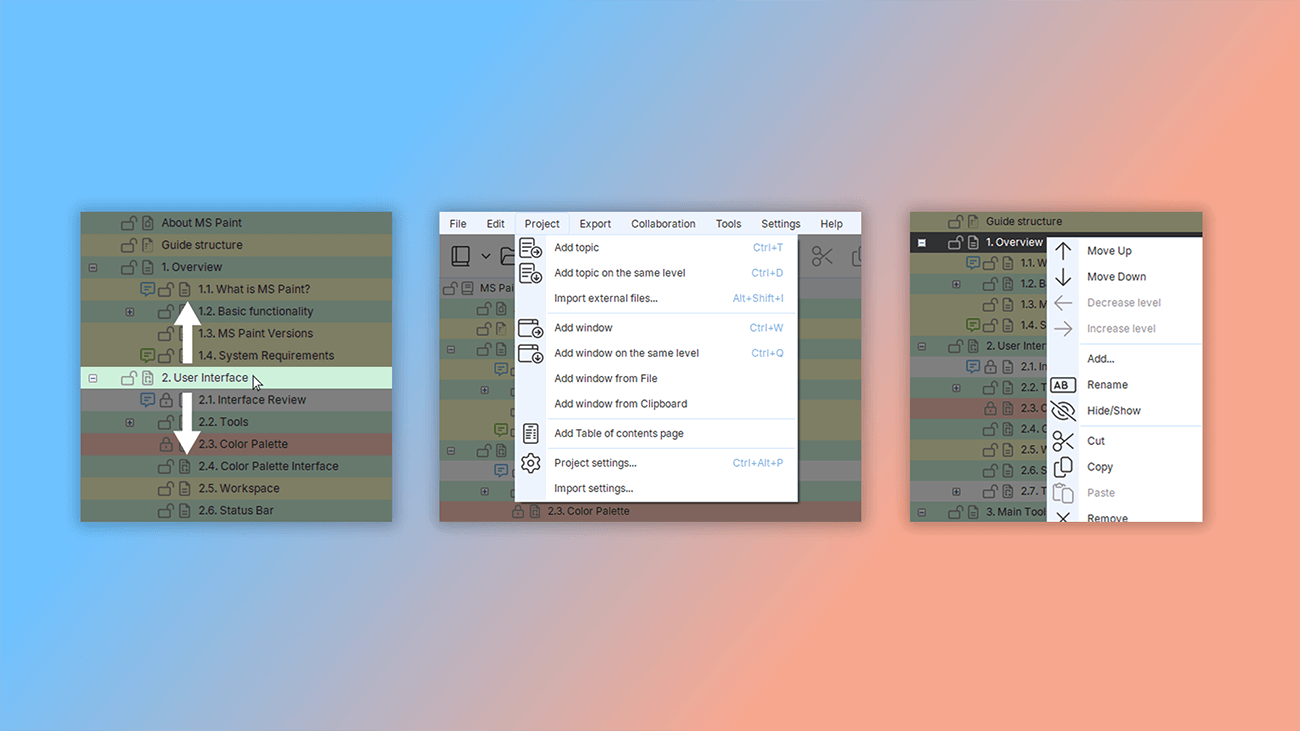Click the Add topic icon in Project menu
This screenshot has height=731, width=1300.
(530, 248)
